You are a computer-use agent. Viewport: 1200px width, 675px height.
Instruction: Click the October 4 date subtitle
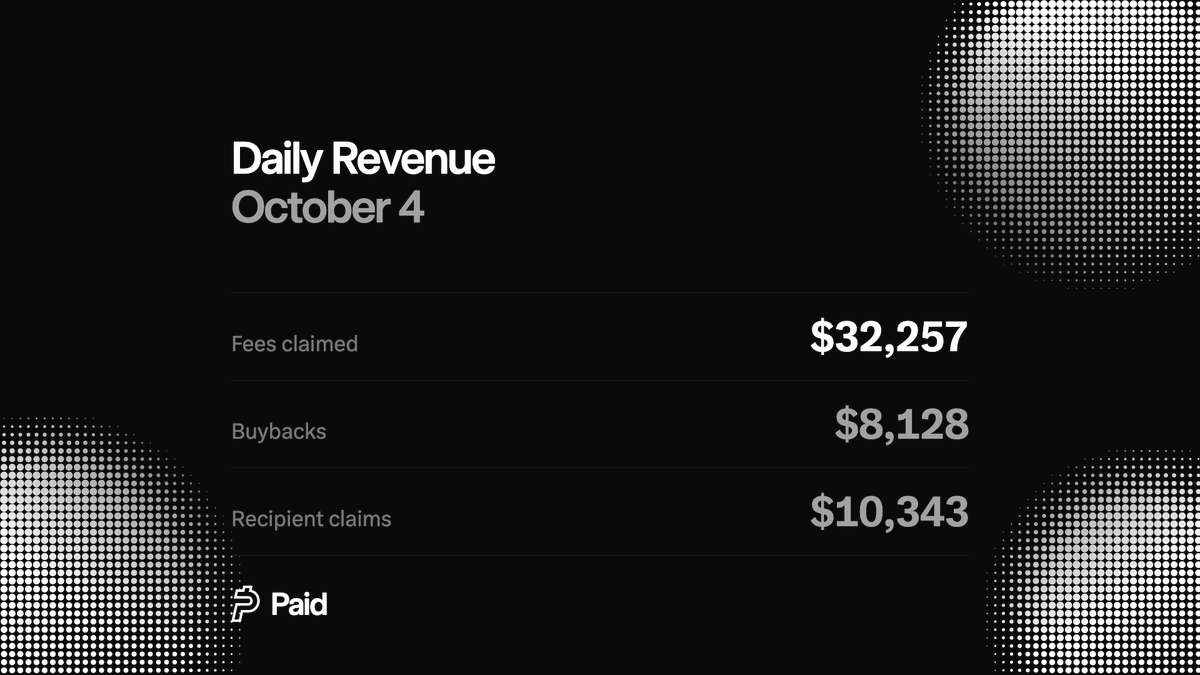[x=328, y=208]
